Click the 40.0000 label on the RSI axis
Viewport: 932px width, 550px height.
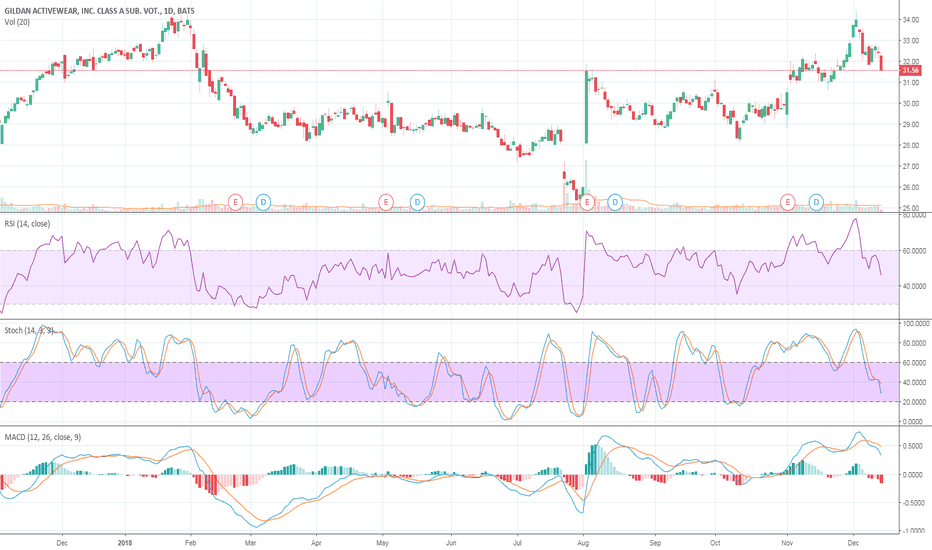click(914, 286)
